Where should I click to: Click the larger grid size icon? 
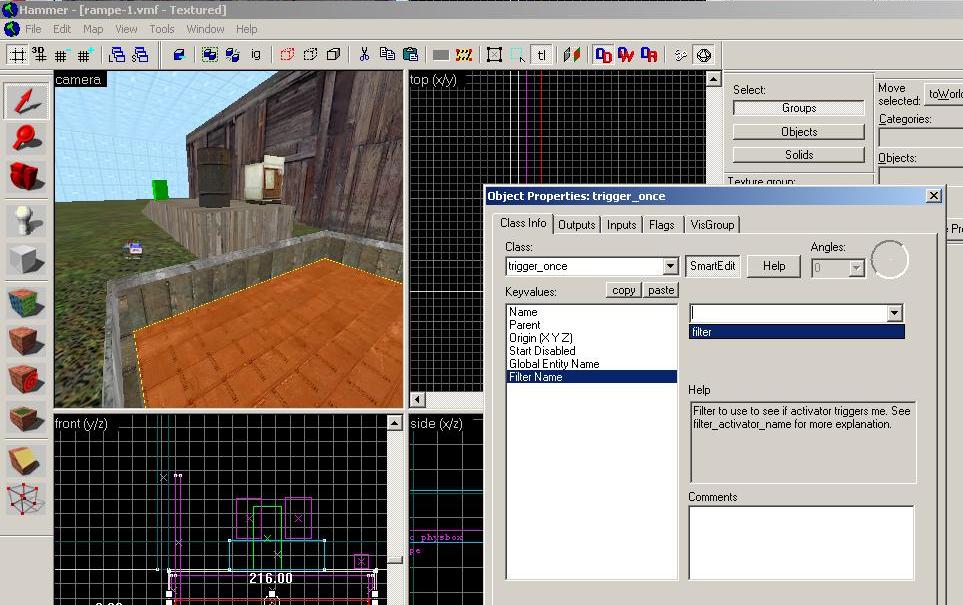pos(84,55)
